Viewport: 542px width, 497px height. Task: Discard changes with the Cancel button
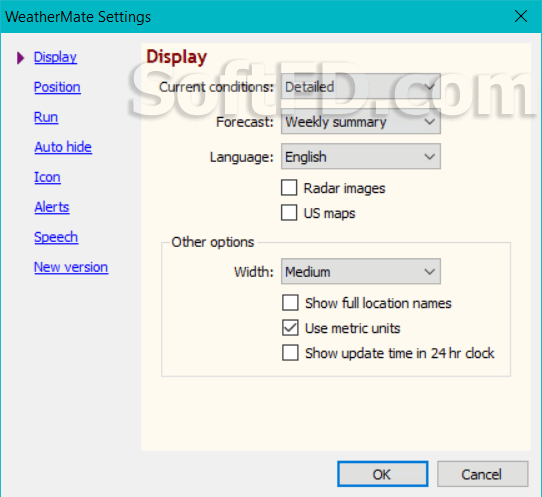(483, 474)
